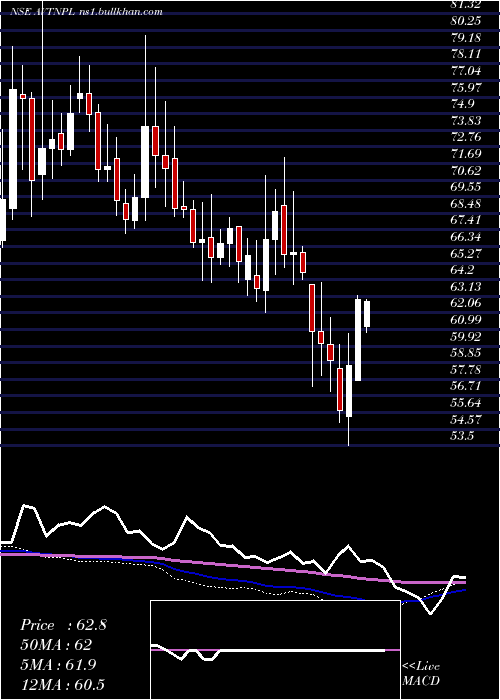This screenshot has width=500, height=700.
Task: Click the <<Live MACD label
Action: [421, 674]
